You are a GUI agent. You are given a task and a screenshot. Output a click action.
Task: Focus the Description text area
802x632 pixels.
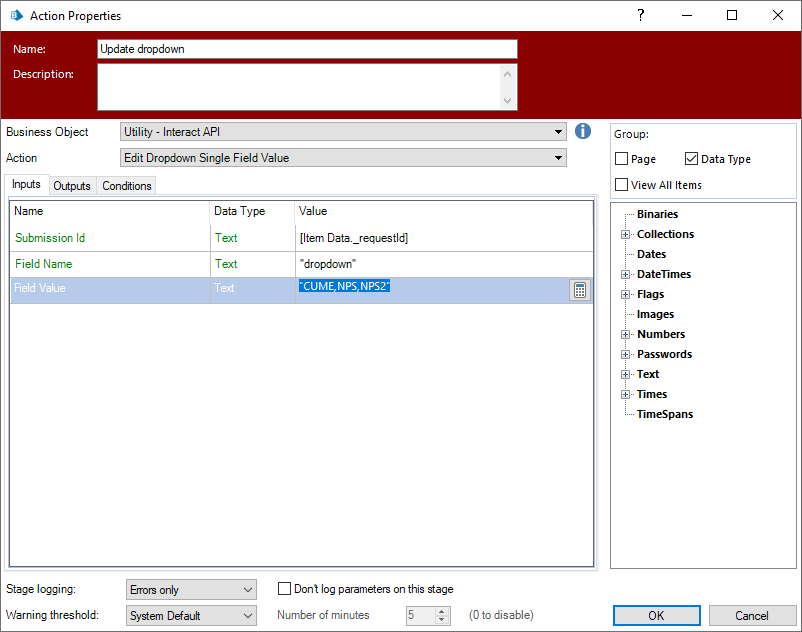pyautogui.click(x=307, y=87)
